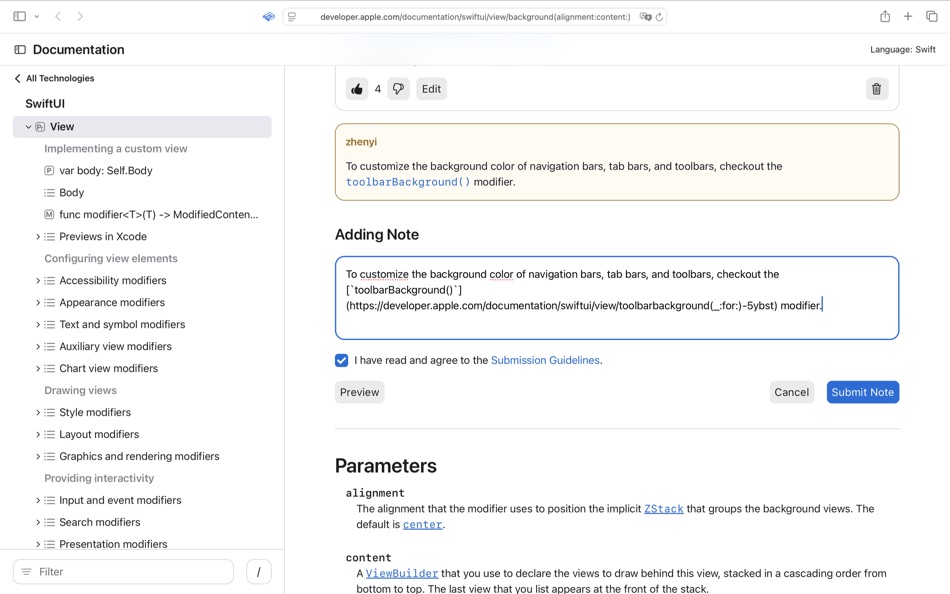Expand Auxiliary view modifiers
This screenshot has width=950, height=594.
click(x=38, y=347)
